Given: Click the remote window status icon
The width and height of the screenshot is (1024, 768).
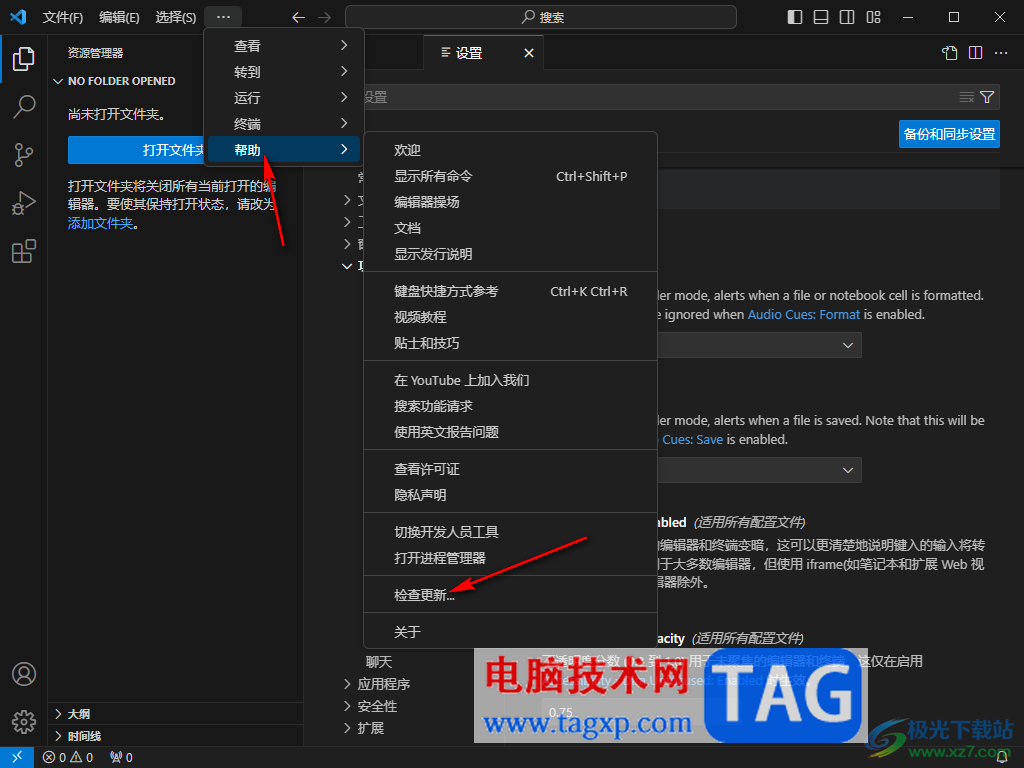Looking at the screenshot, I should pyautogui.click(x=17, y=757).
